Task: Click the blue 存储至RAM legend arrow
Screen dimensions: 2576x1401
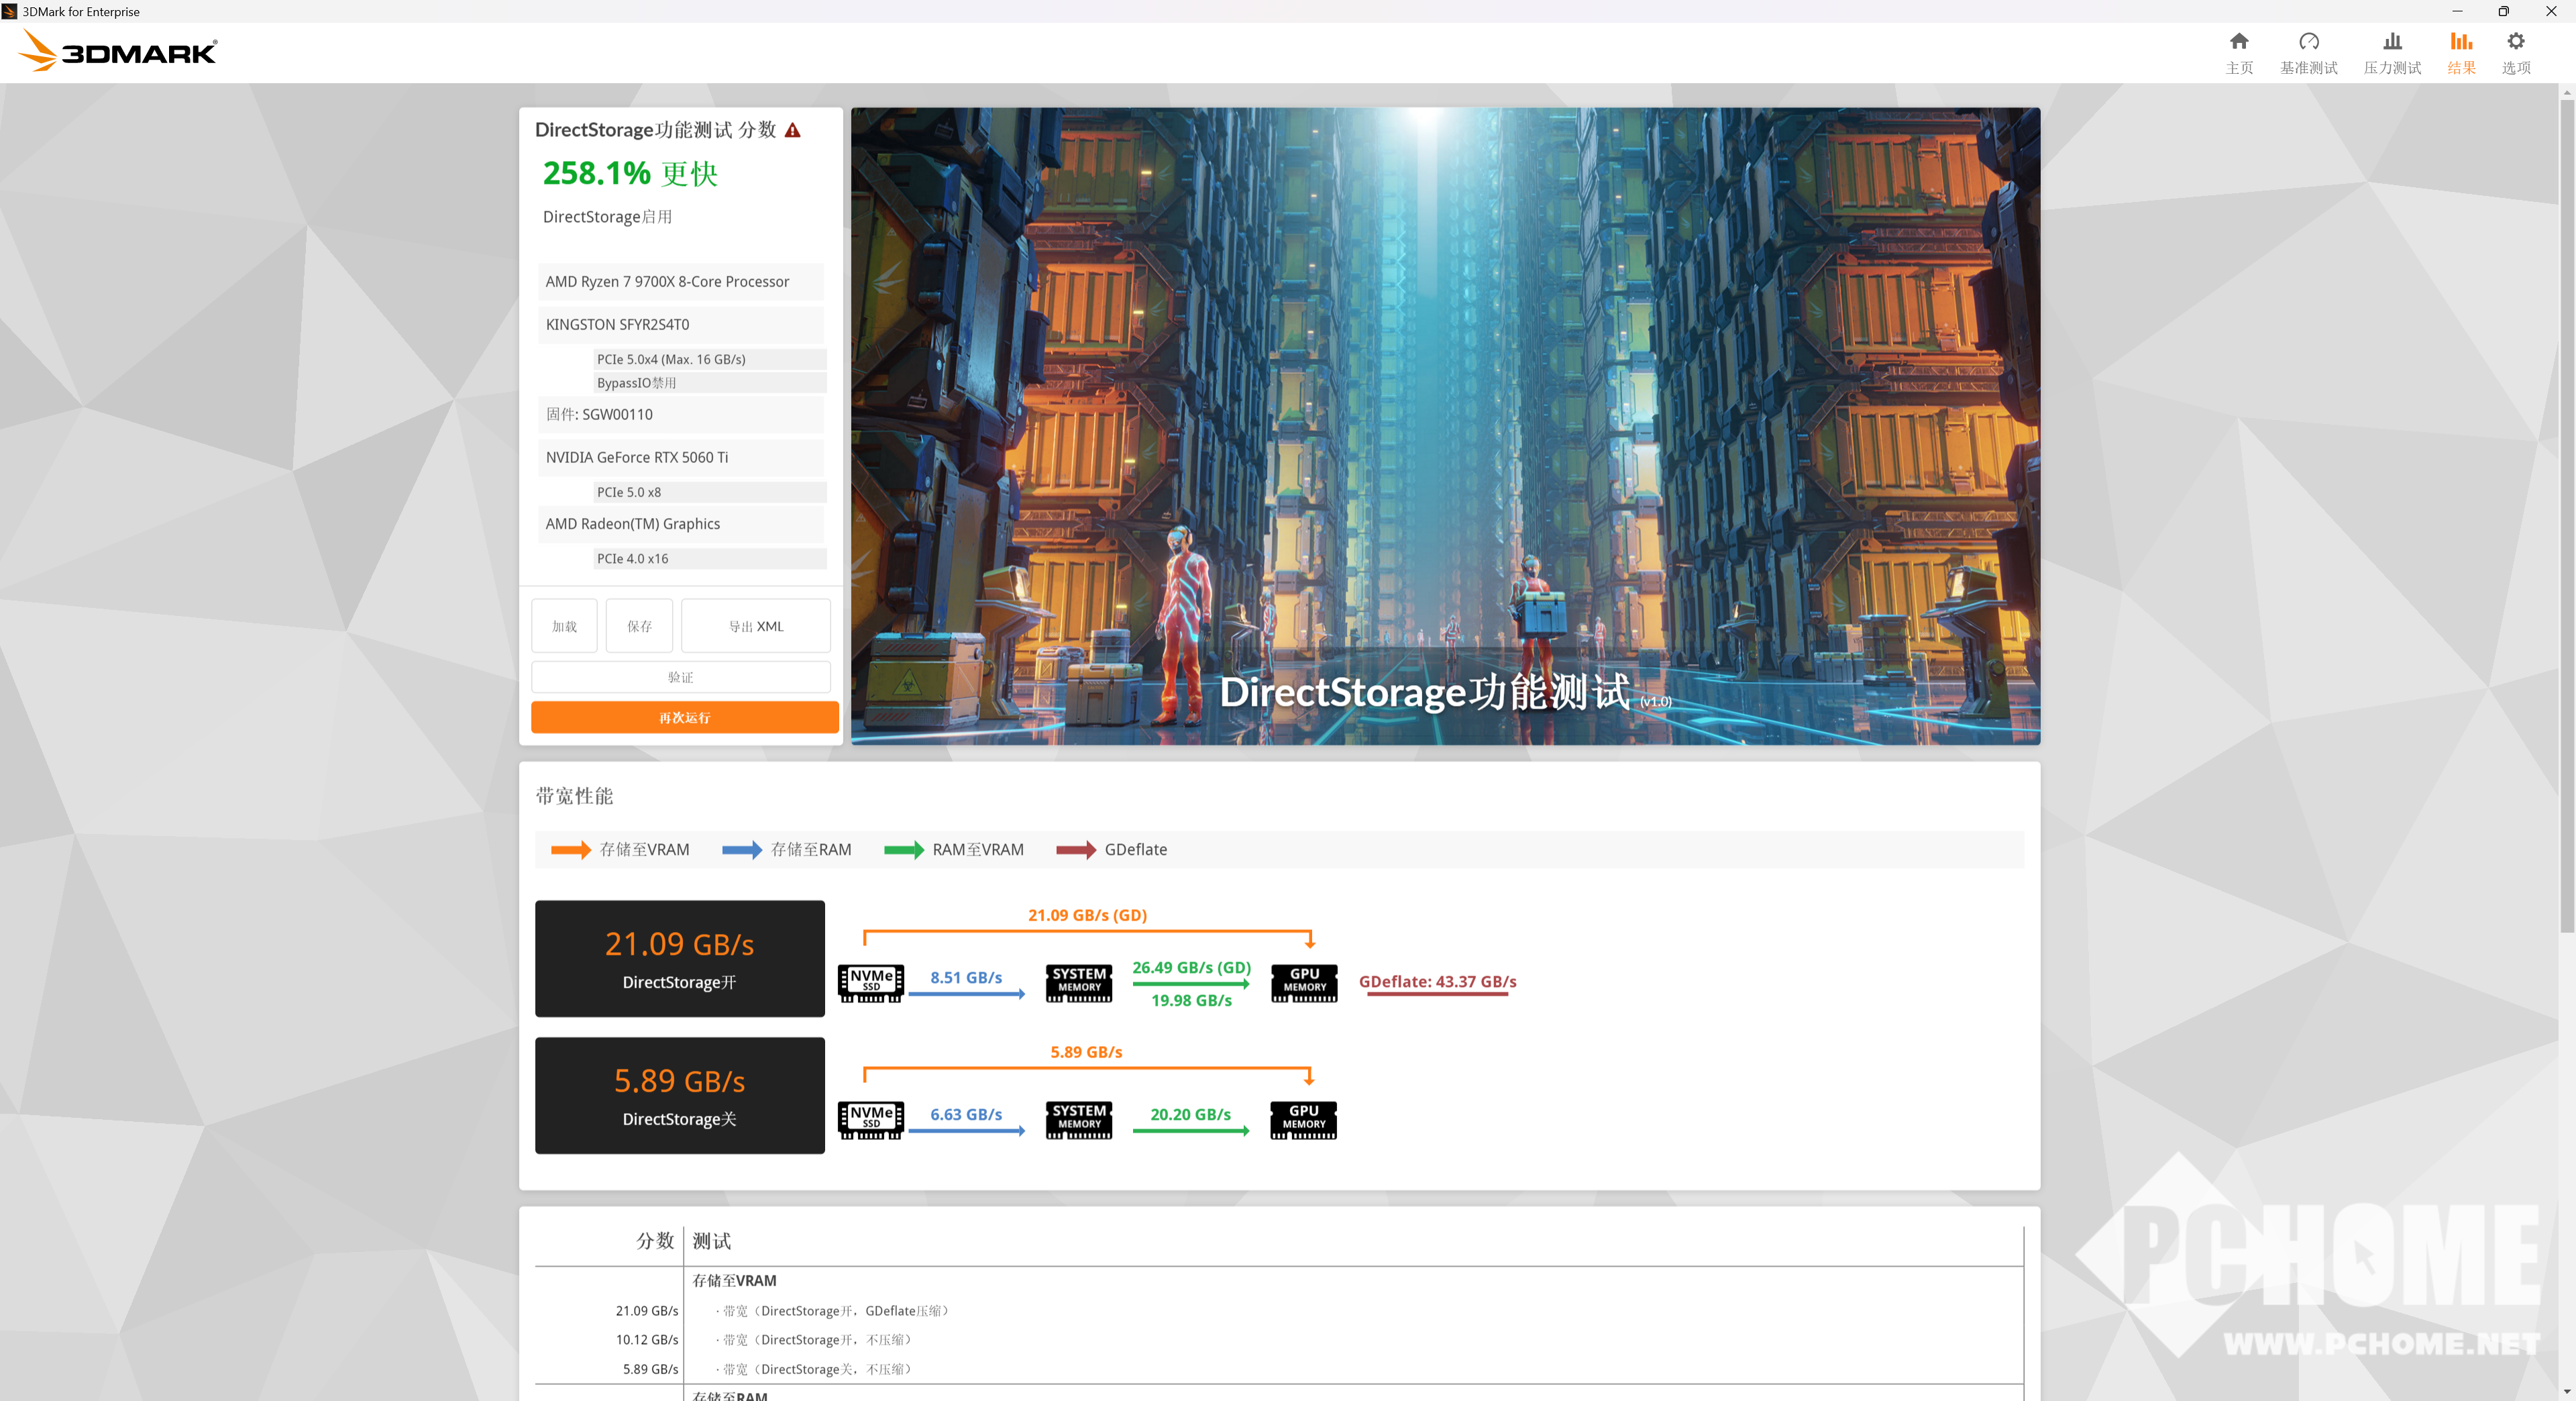Action: [x=742, y=849]
